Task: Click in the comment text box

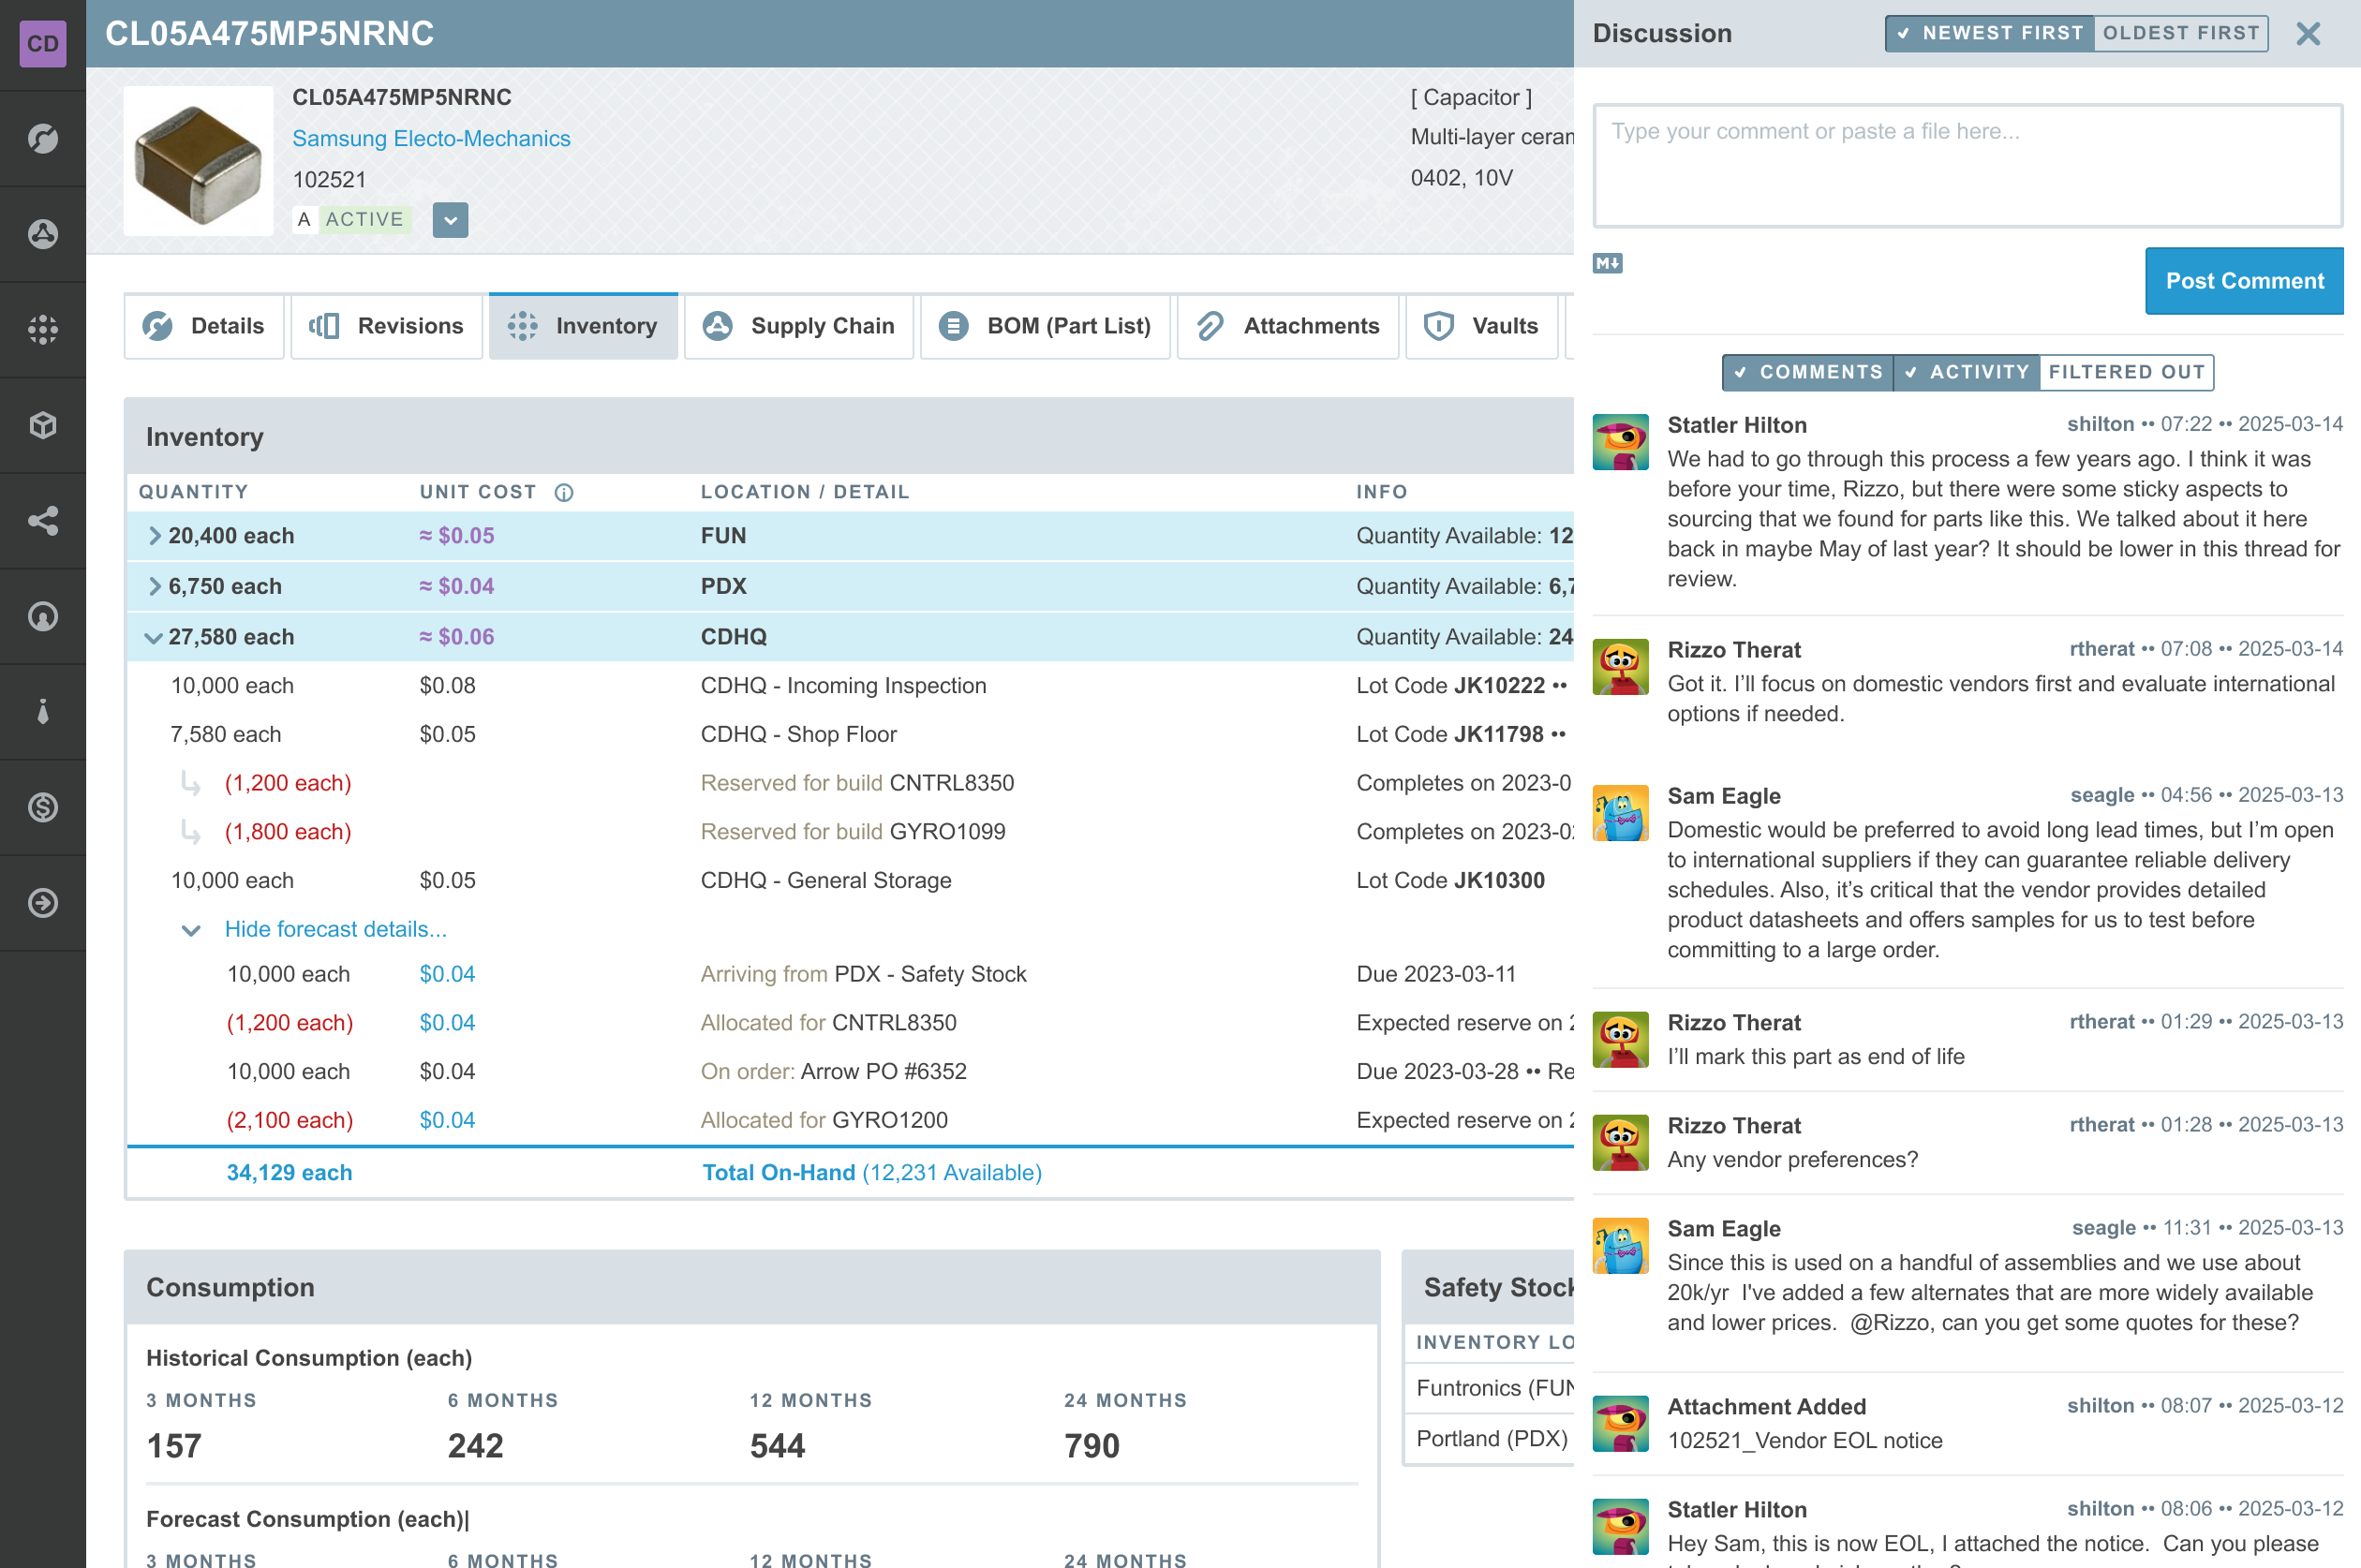Action: (1967, 166)
